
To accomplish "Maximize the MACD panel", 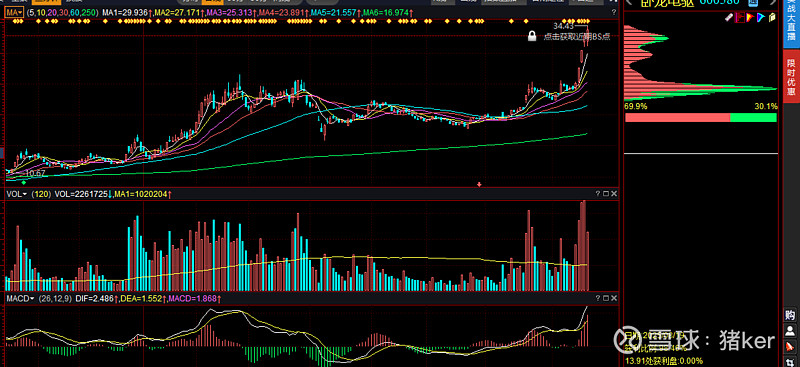I will 606,298.
